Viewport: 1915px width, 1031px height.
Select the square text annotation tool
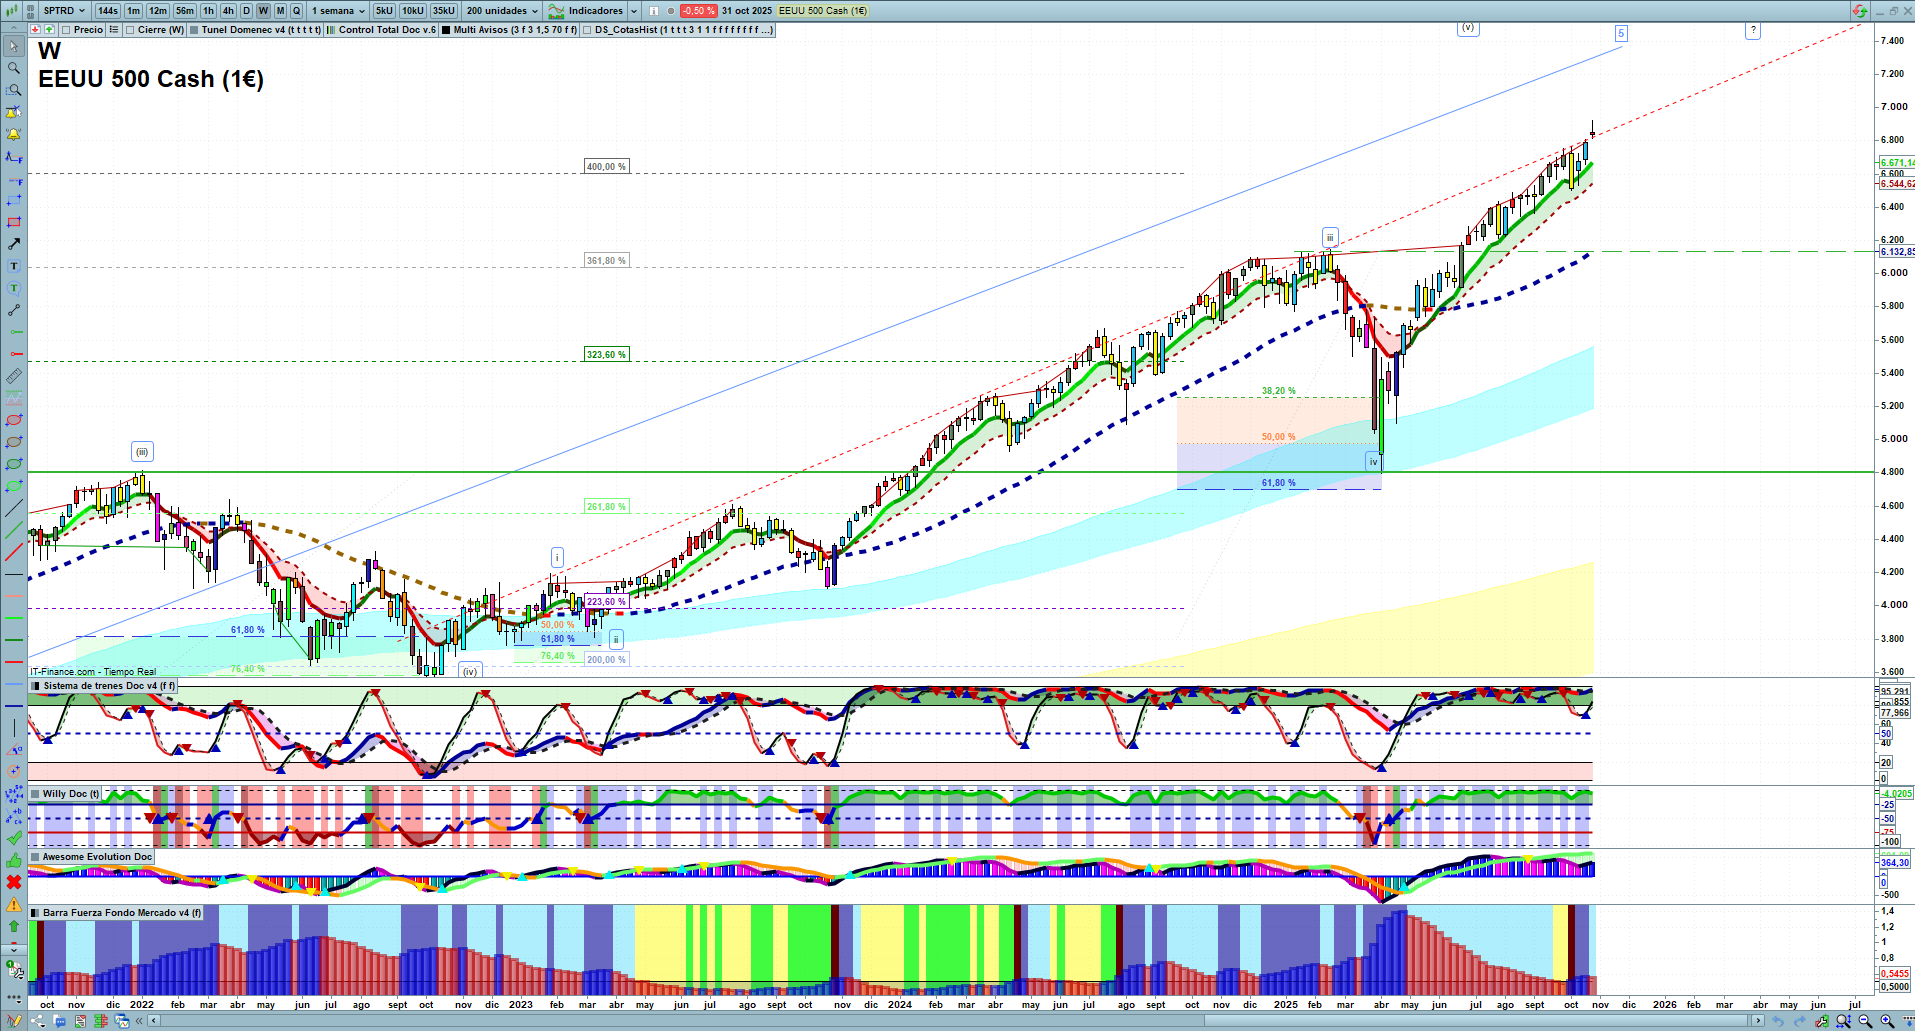tap(13, 266)
